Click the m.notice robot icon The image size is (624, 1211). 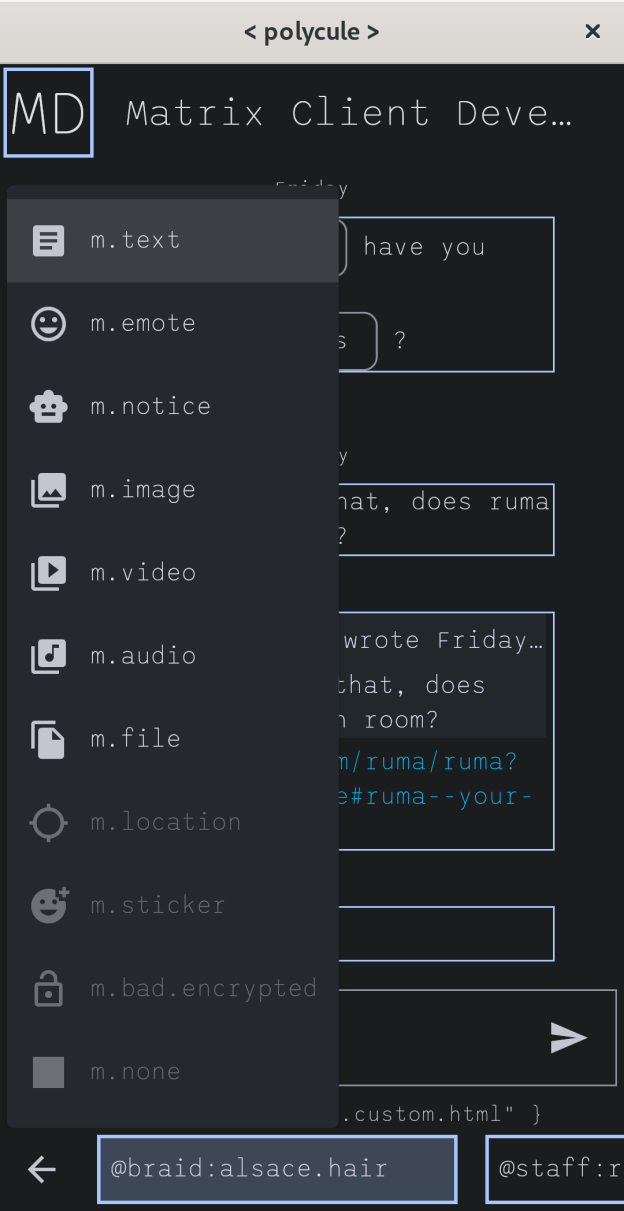(49, 407)
